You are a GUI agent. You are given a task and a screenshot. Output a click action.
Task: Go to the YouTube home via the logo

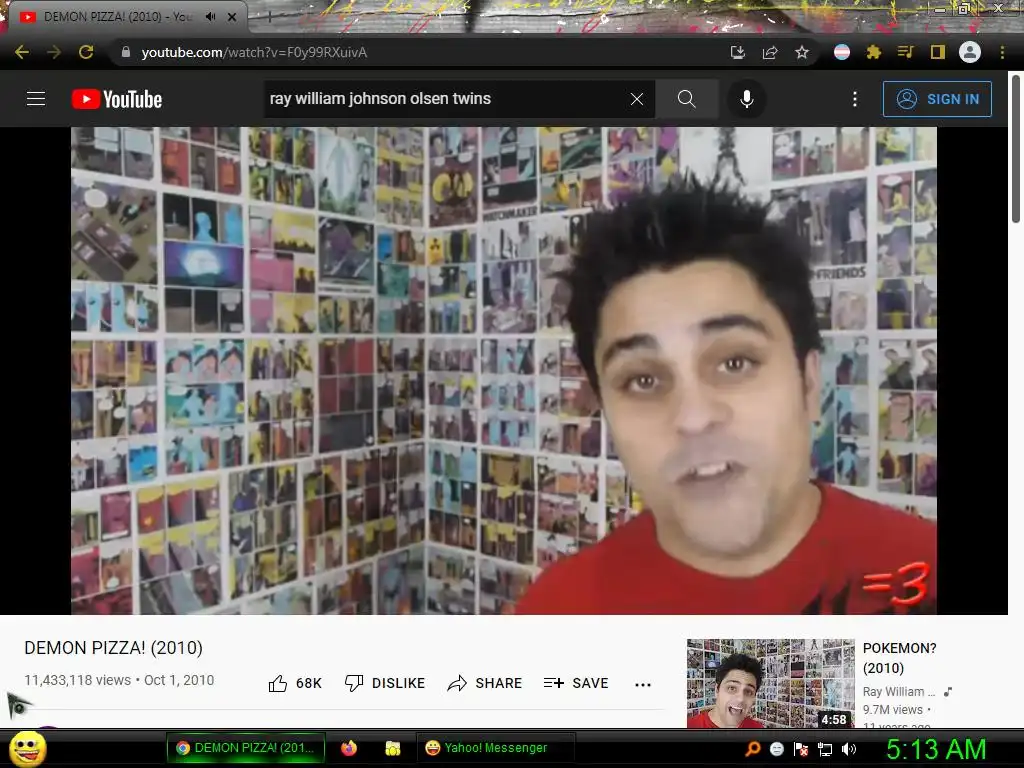[x=117, y=99]
